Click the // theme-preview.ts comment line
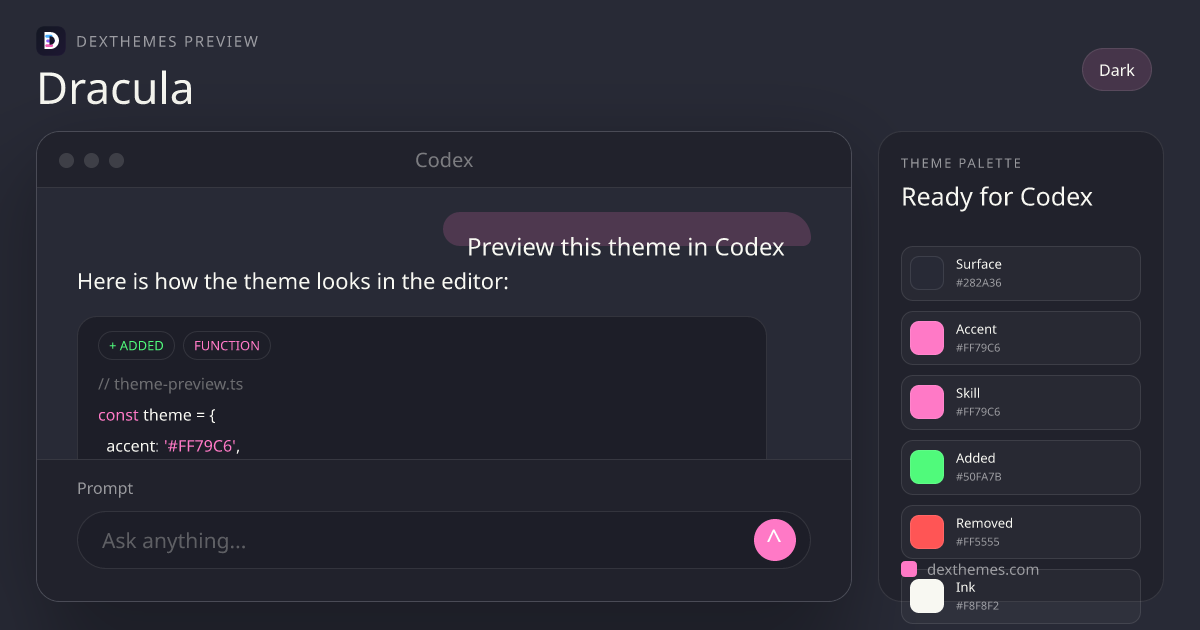Screen dimensions: 1200x630 coord(171,384)
